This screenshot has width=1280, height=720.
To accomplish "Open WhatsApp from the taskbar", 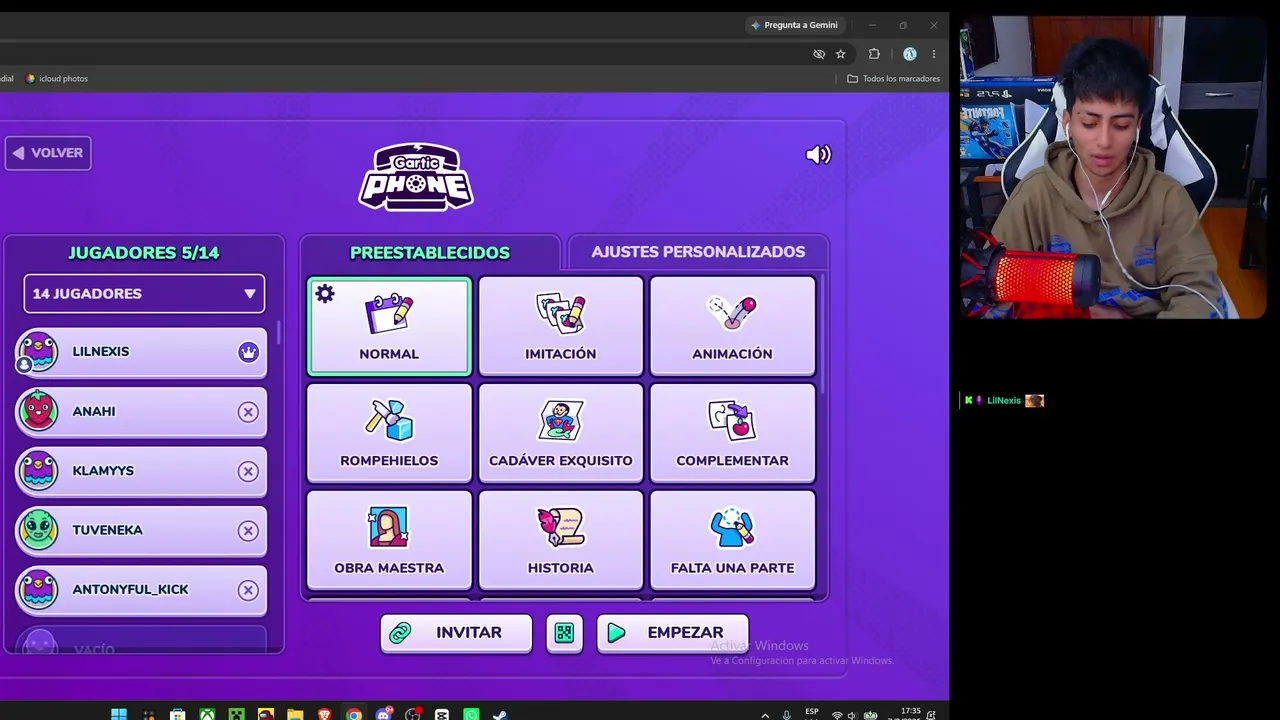I will (471, 714).
